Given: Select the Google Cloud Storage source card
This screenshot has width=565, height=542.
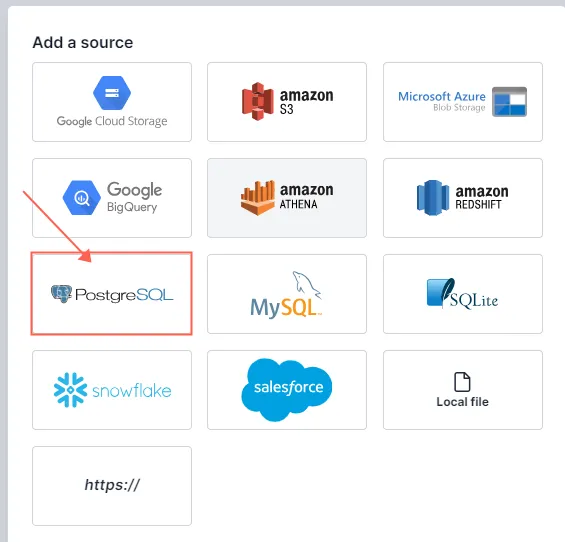Looking at the screenshot, I should tap(112, 102).
